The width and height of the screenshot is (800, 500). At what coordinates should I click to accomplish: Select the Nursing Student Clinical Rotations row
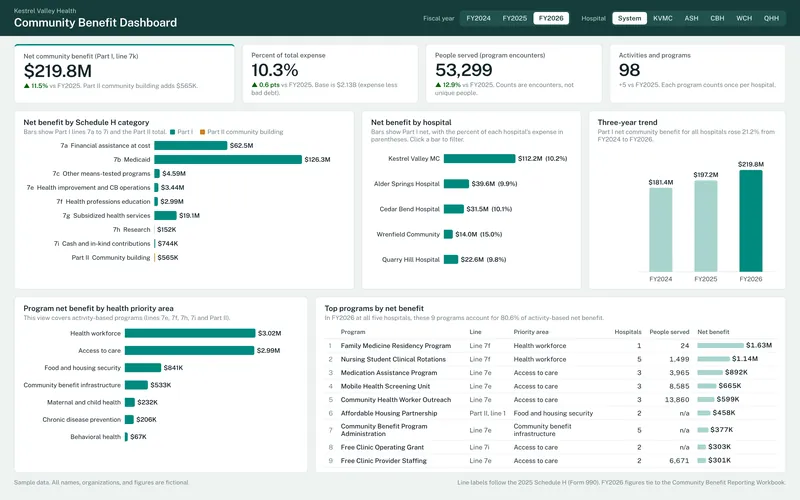point(550,359)
